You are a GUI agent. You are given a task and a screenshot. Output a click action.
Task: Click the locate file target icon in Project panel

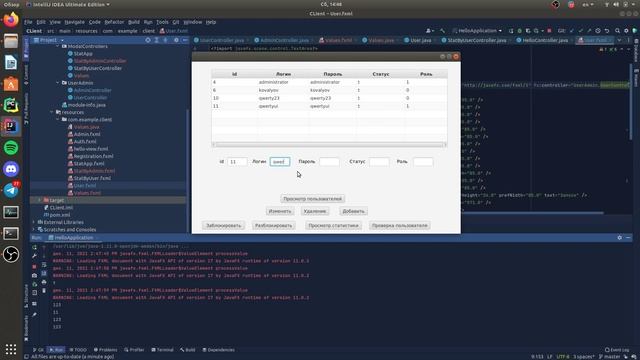tap(148, 40)
